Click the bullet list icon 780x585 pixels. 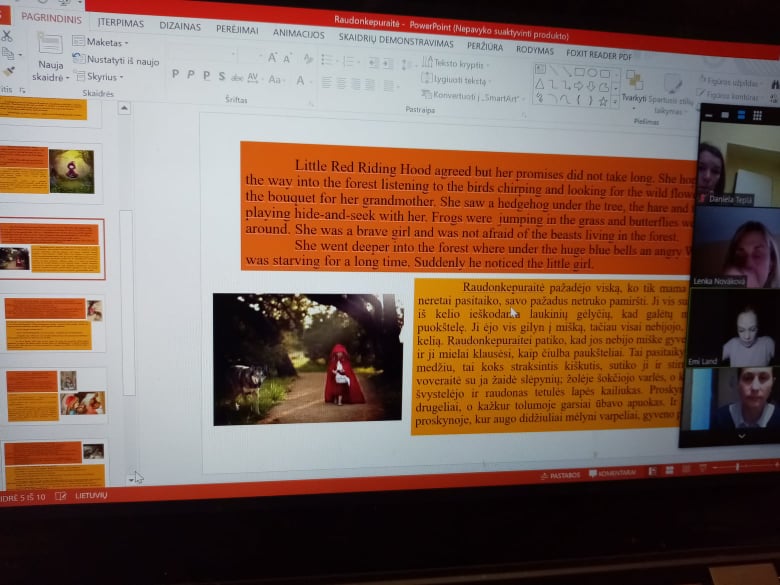tap(328, 60)
